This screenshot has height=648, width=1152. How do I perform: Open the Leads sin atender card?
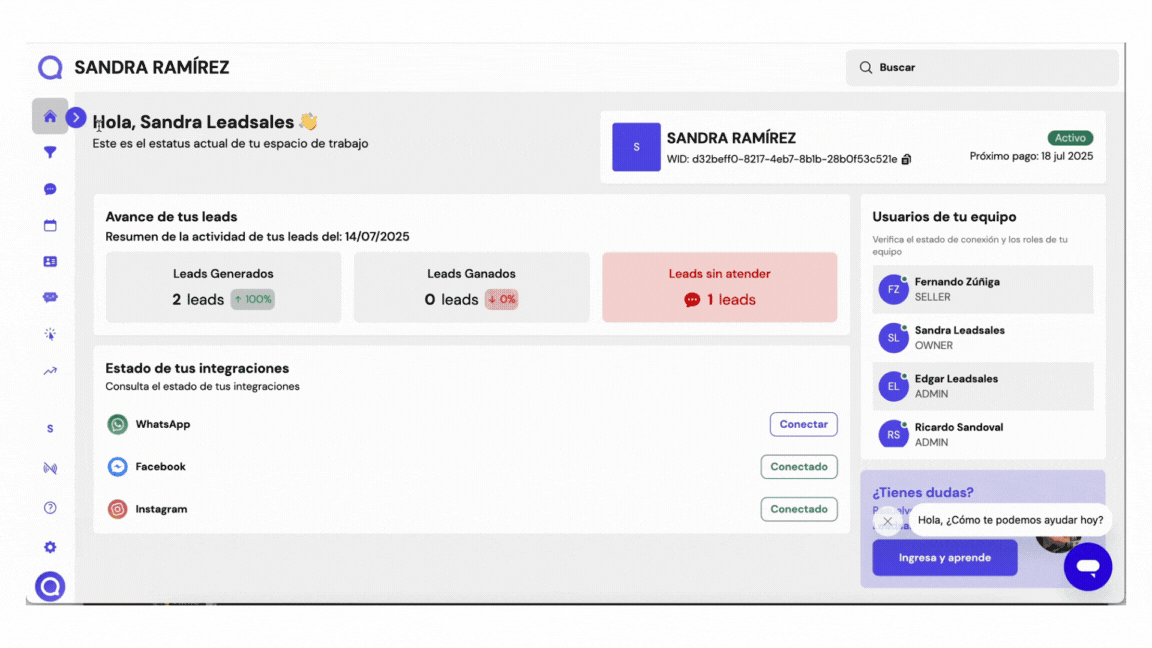pyautogui.click(x=719, y=287)
